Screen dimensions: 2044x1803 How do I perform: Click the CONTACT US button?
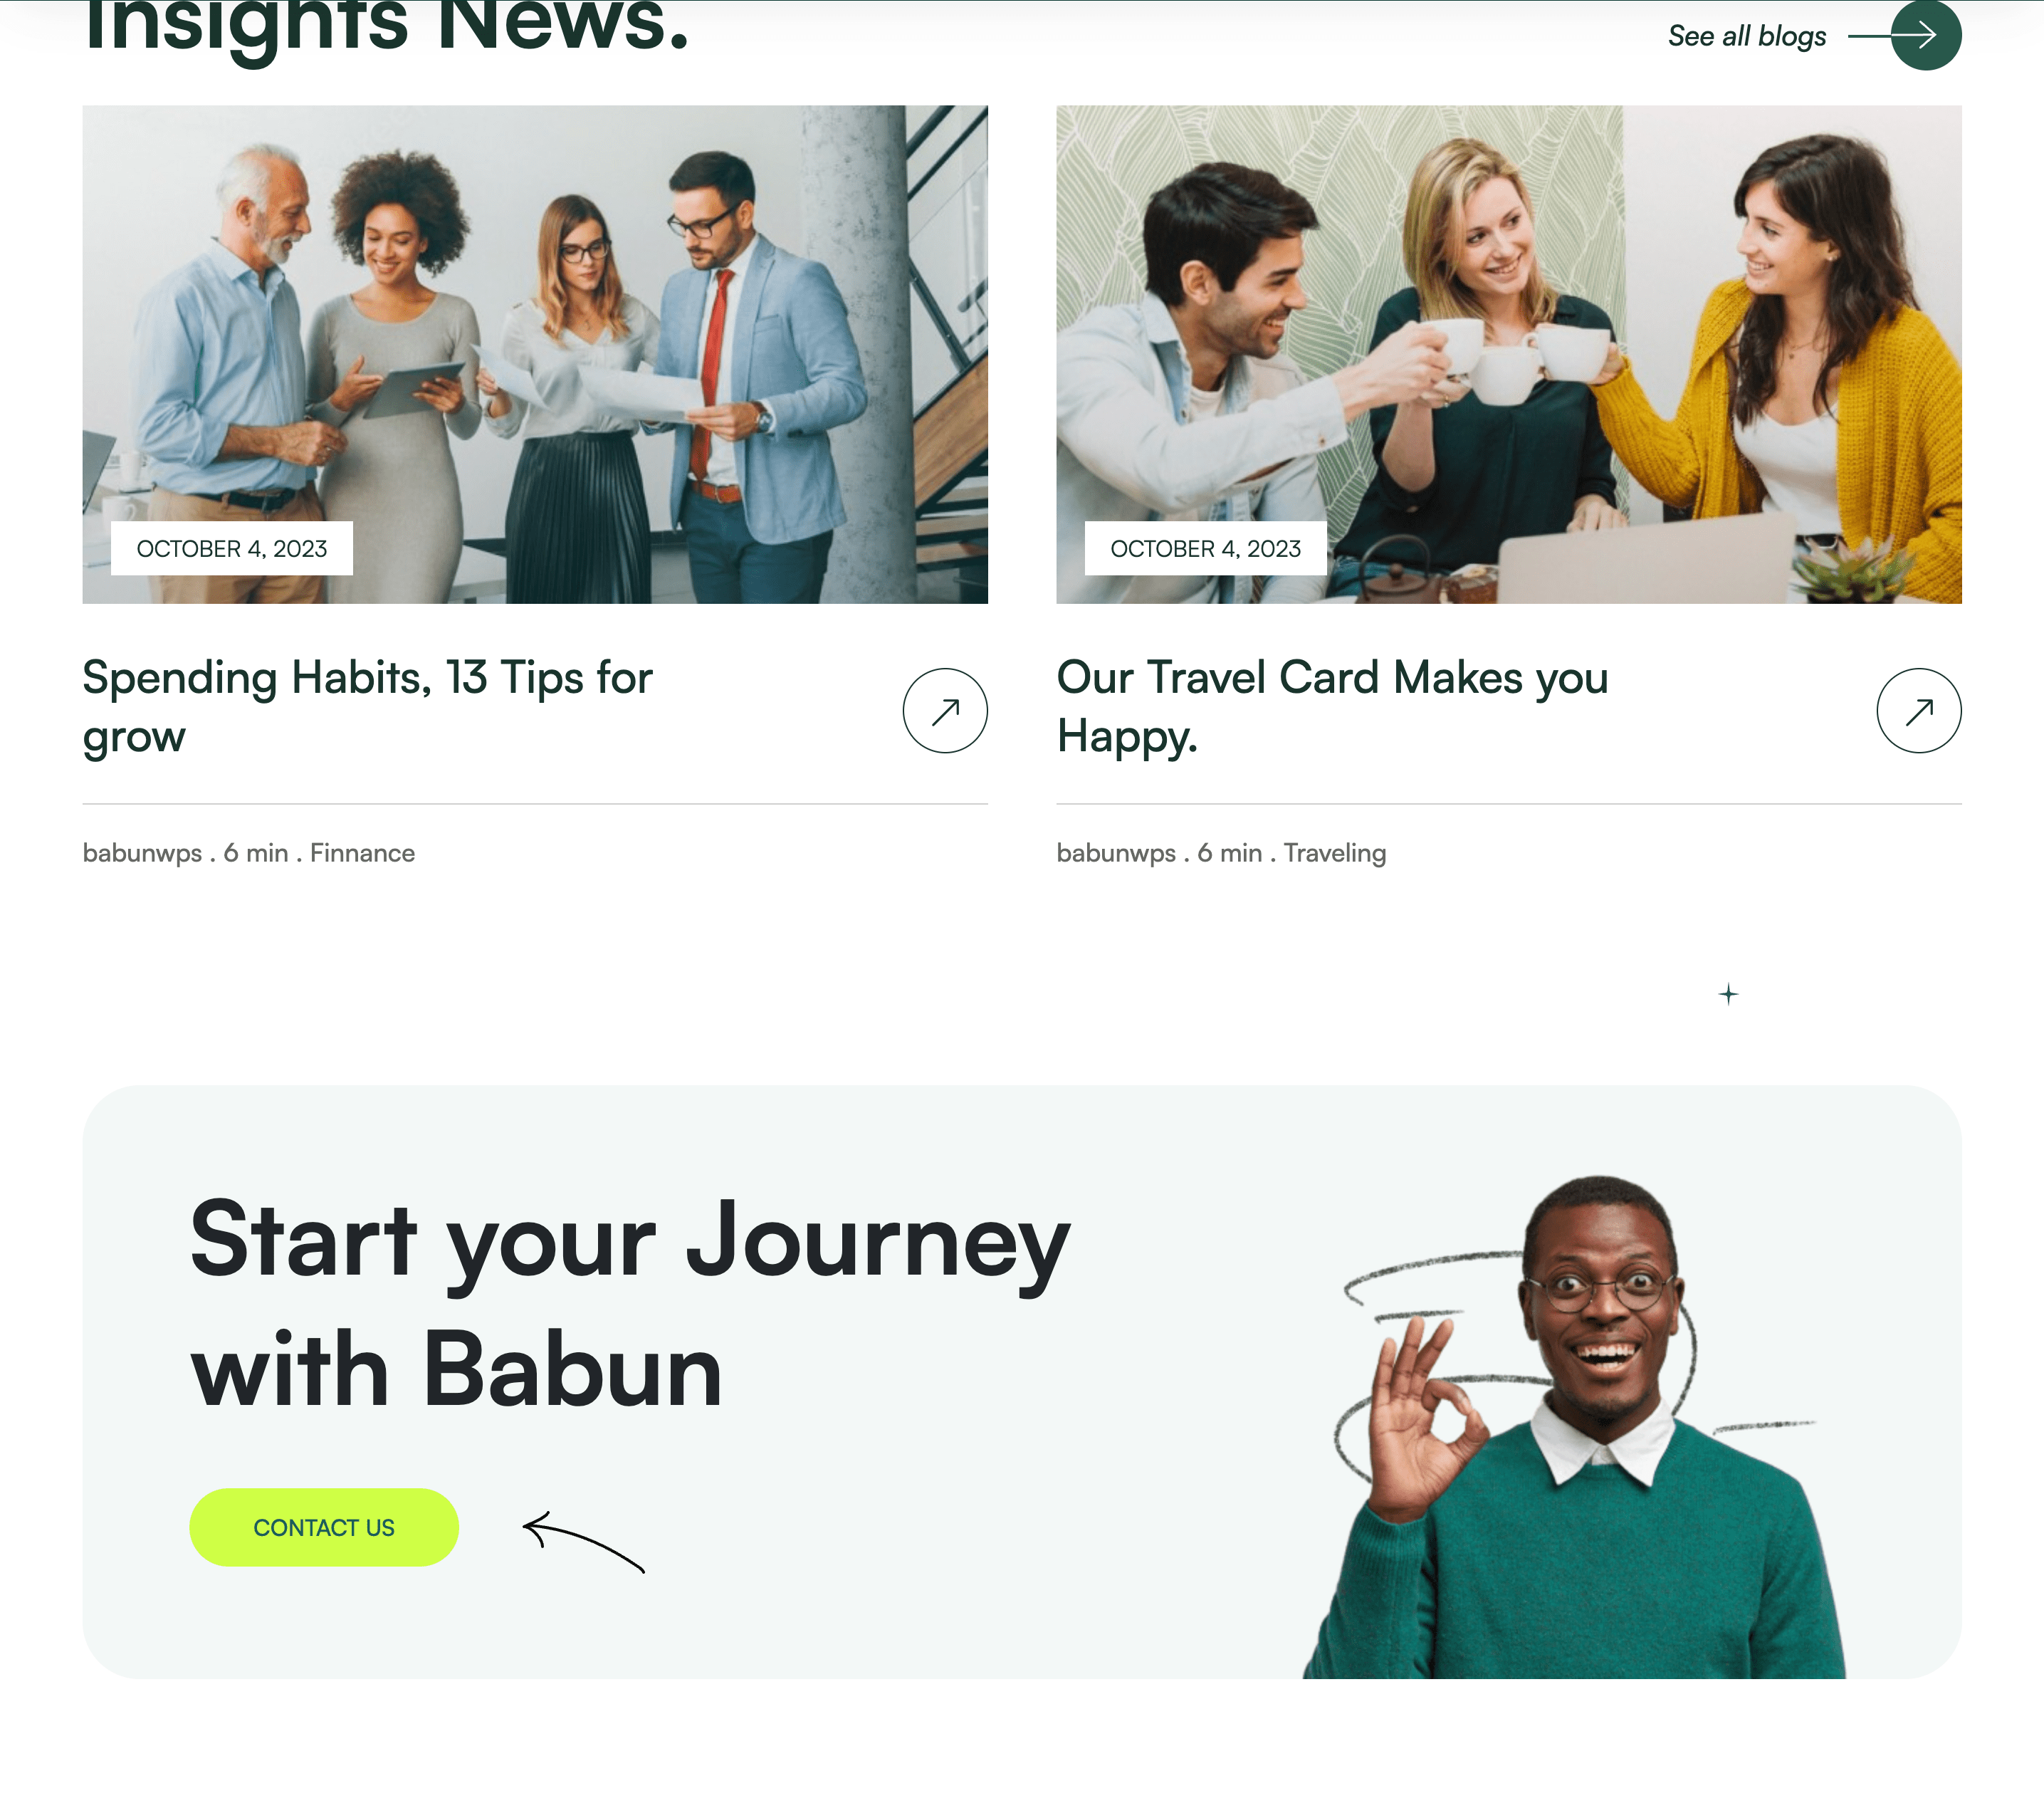pyautogui.click(x=324, y=1527)
